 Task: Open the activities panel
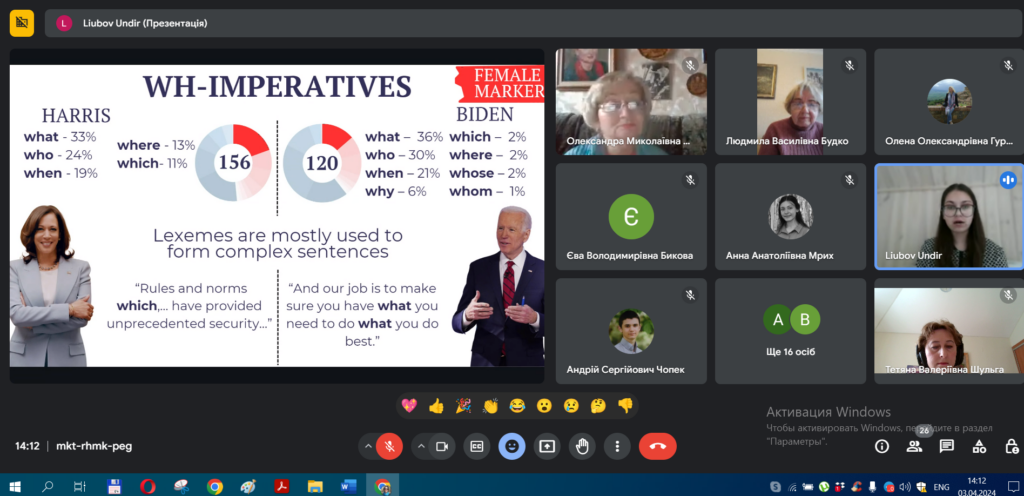click(979, 446)
